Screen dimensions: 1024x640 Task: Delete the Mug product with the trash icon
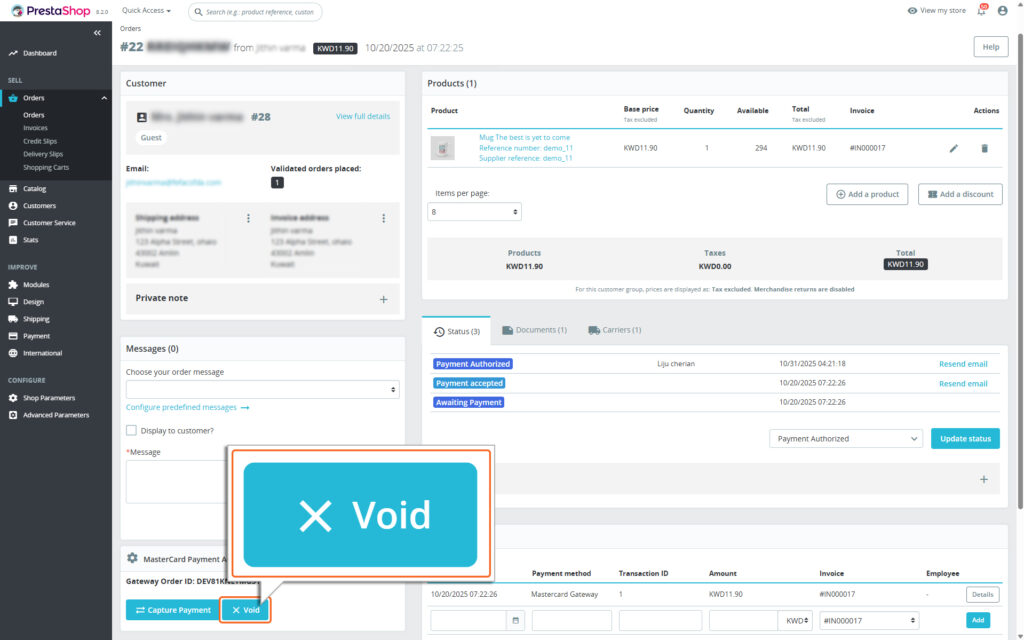(x=984, y=147)
